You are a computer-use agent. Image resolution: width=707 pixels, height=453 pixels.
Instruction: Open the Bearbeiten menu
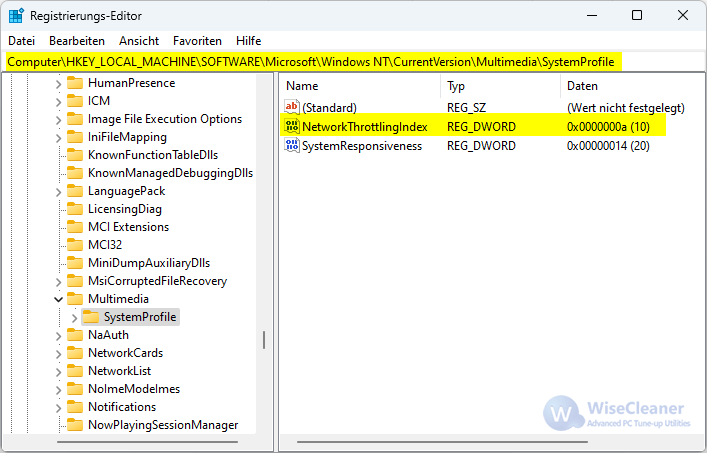point(77,41)
